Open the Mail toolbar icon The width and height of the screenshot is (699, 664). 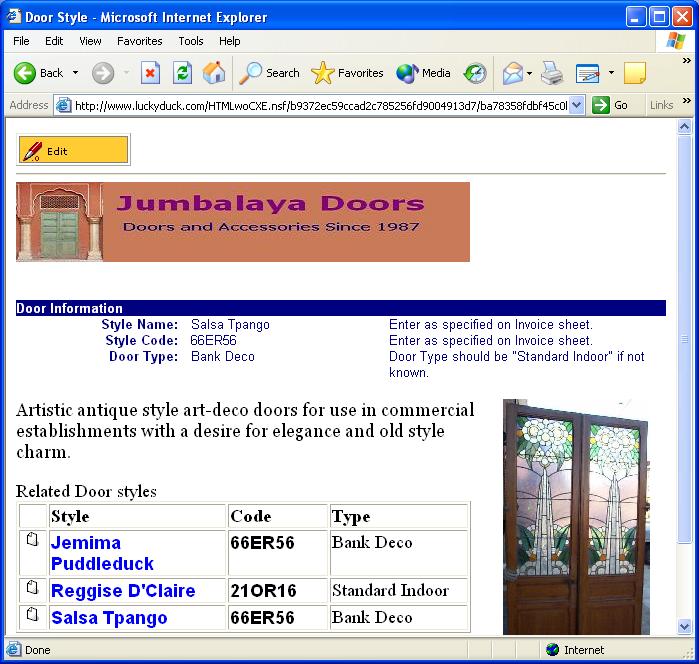coord(513,73)
